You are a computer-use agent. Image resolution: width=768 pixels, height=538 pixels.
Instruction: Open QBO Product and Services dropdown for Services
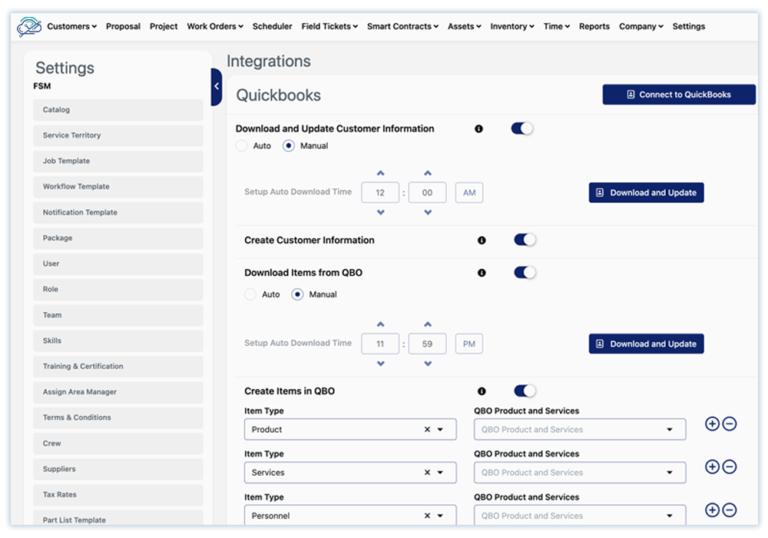click(580, 473)
